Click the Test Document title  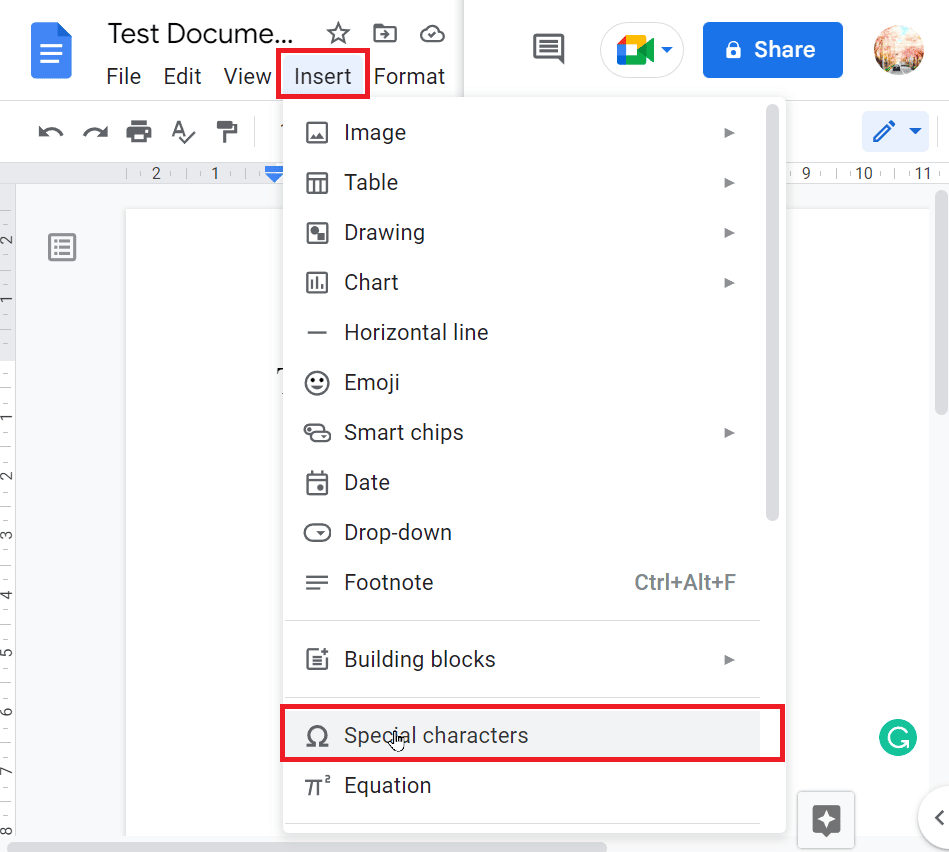click(x=200, y=34)
